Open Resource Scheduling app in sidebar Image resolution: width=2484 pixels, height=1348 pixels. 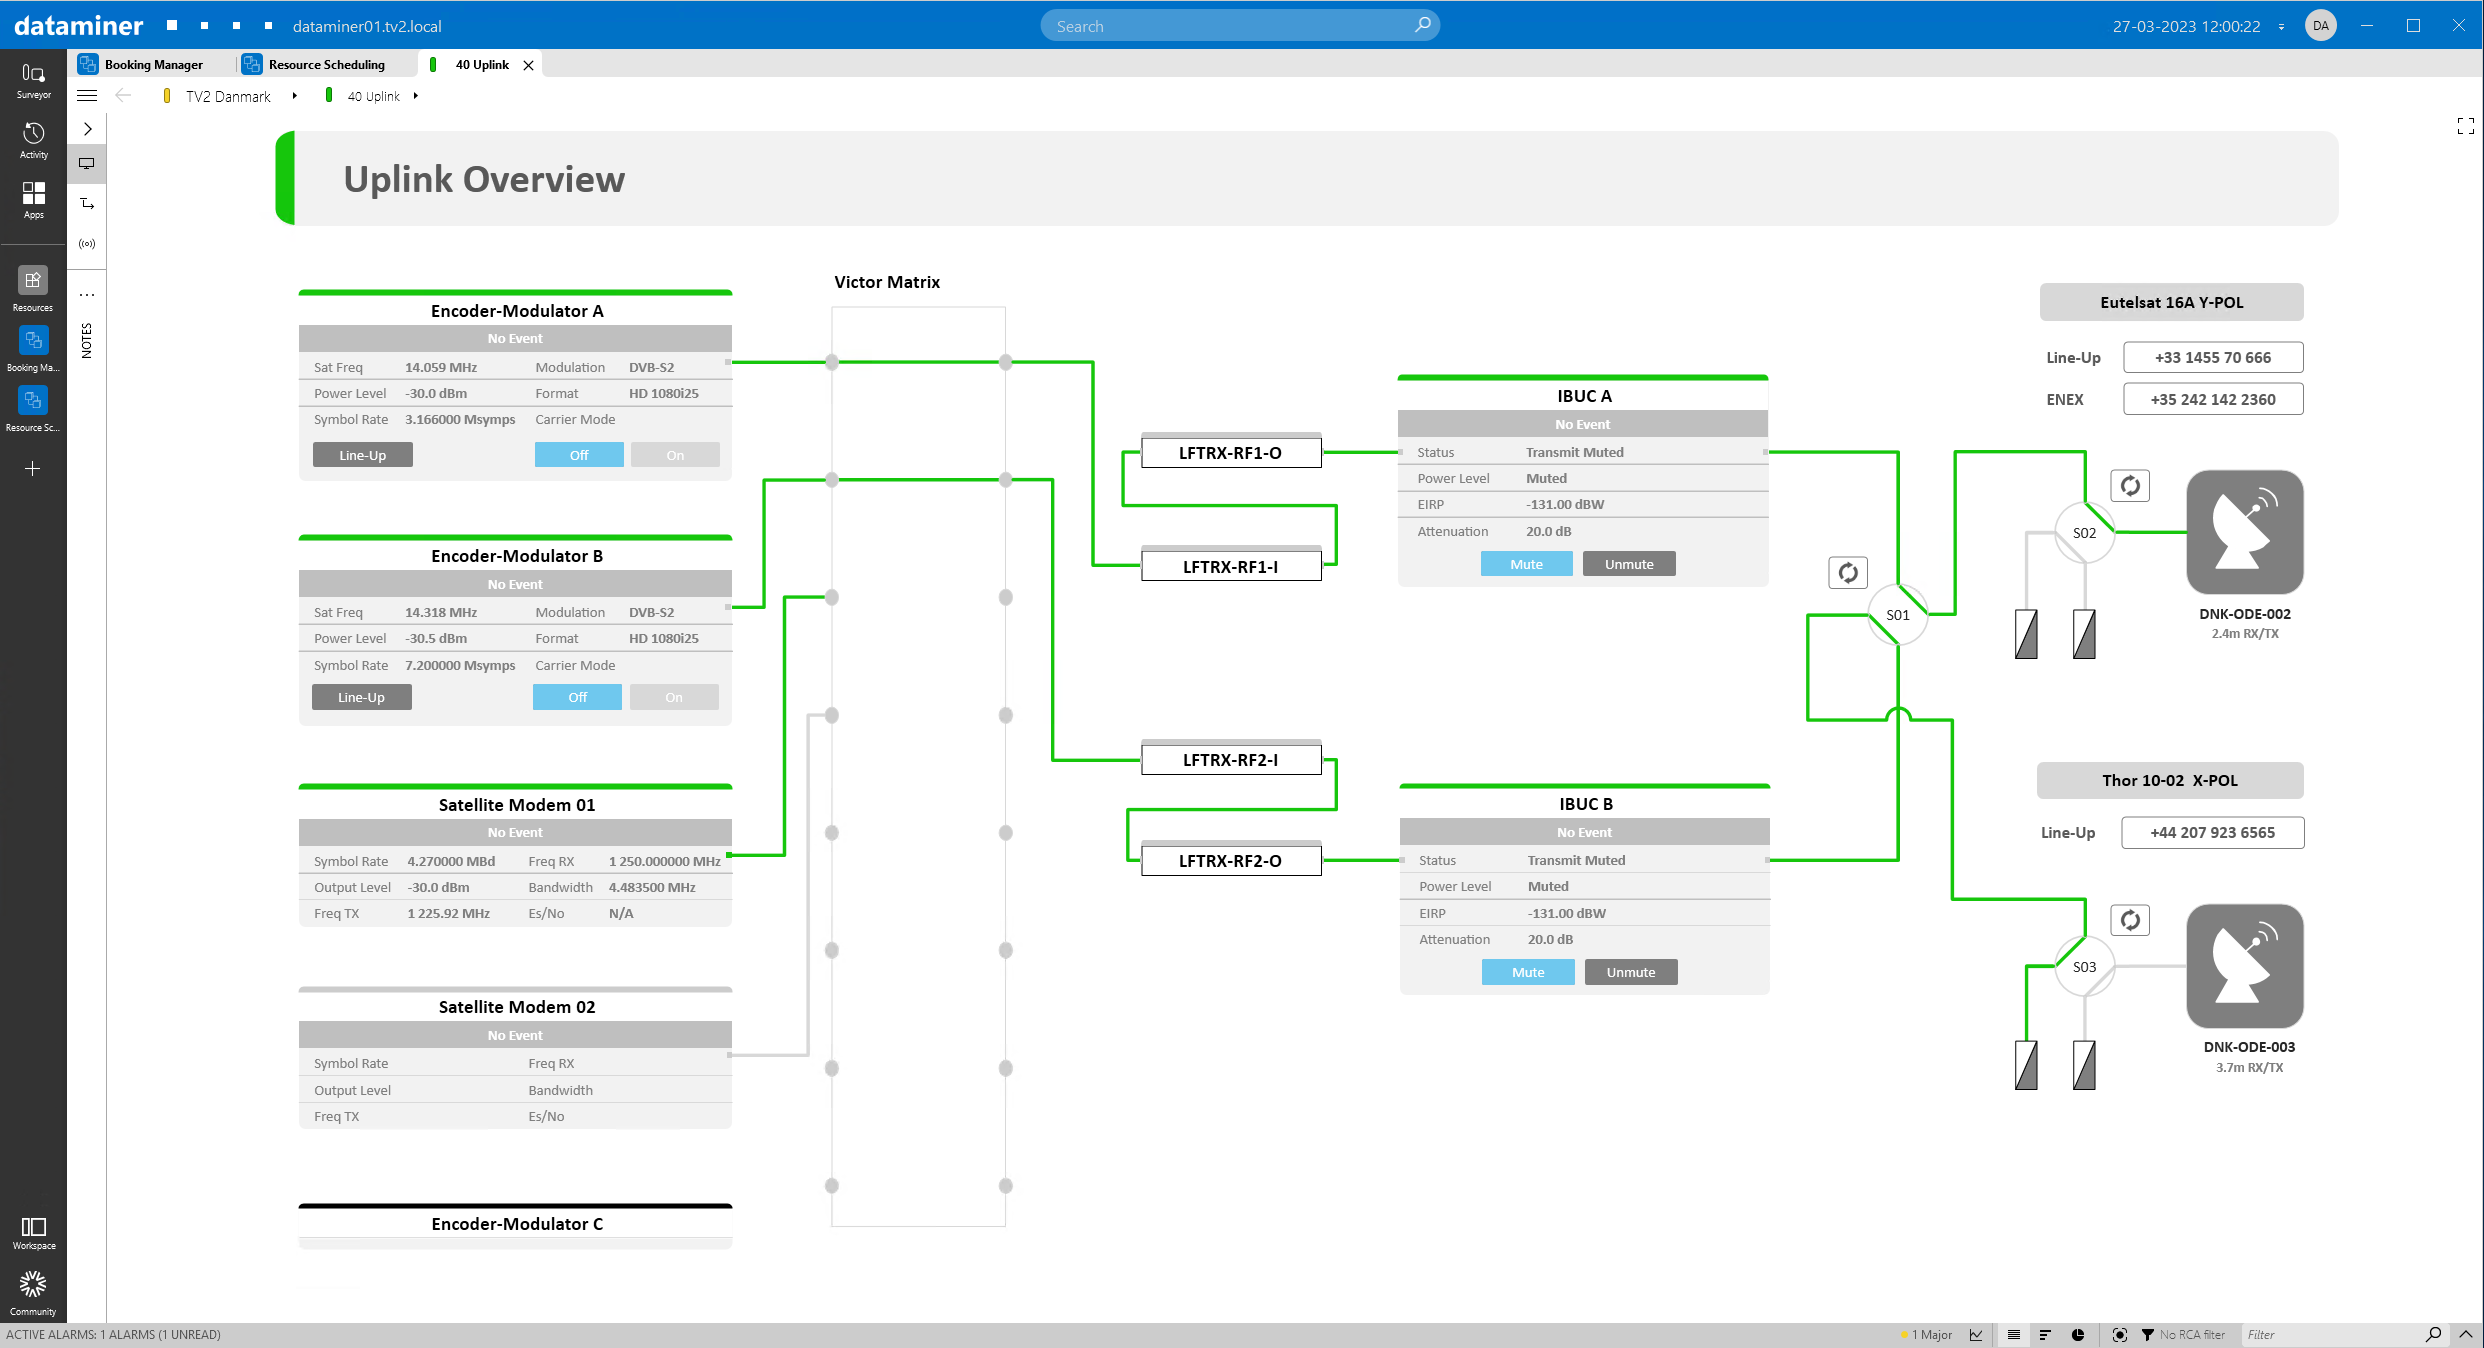tap(33, 409)
